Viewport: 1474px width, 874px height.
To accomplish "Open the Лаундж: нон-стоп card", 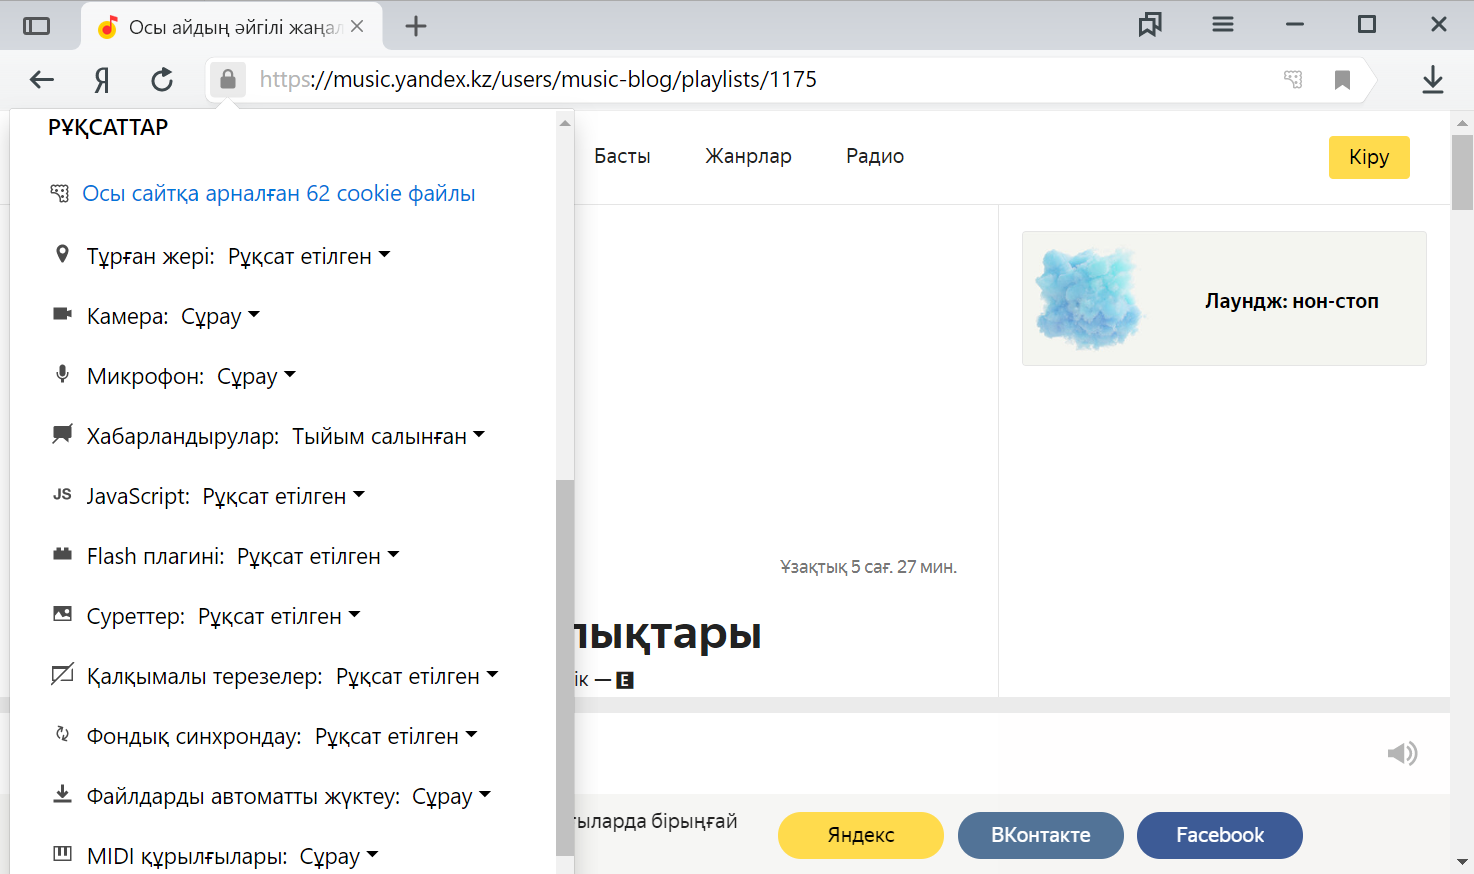I will click(1224, 299).
